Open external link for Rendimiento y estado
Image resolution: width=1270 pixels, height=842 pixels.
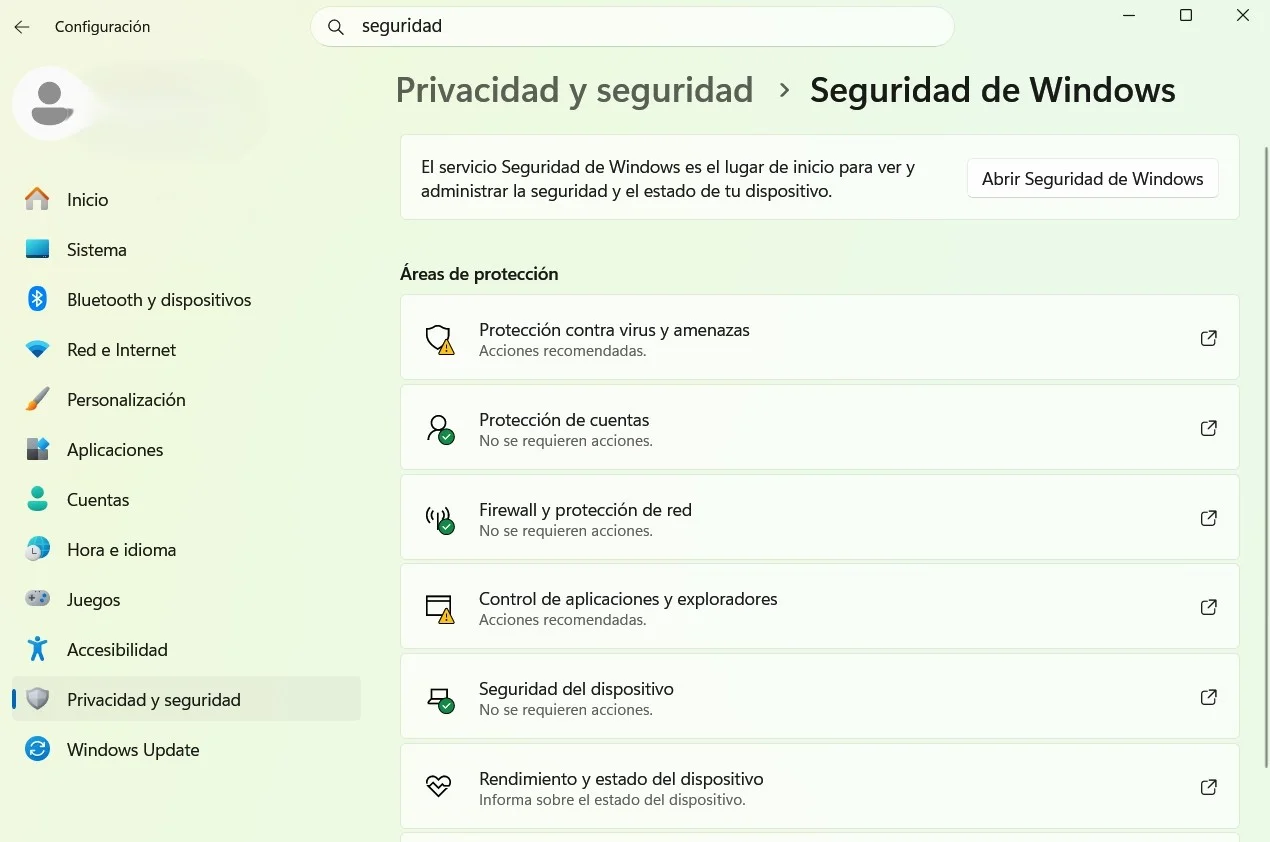tap(1208, 787)
